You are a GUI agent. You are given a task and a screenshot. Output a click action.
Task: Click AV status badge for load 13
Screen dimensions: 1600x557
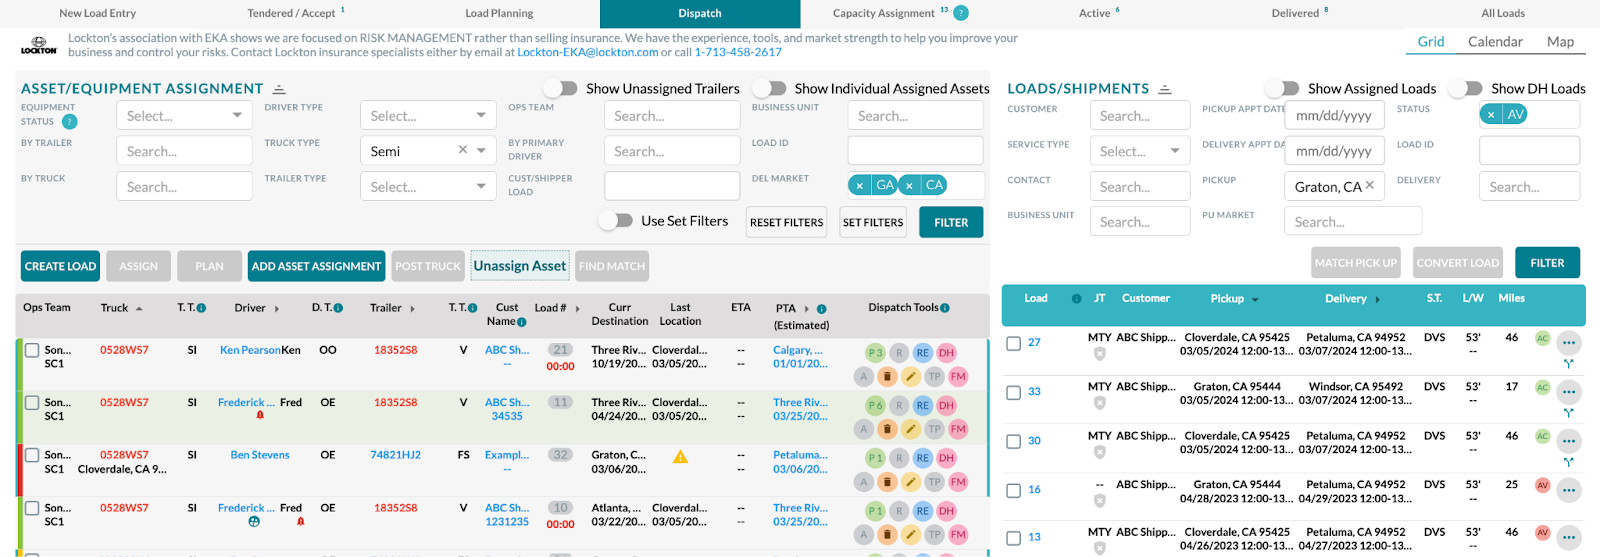(x=1542, y=532)
